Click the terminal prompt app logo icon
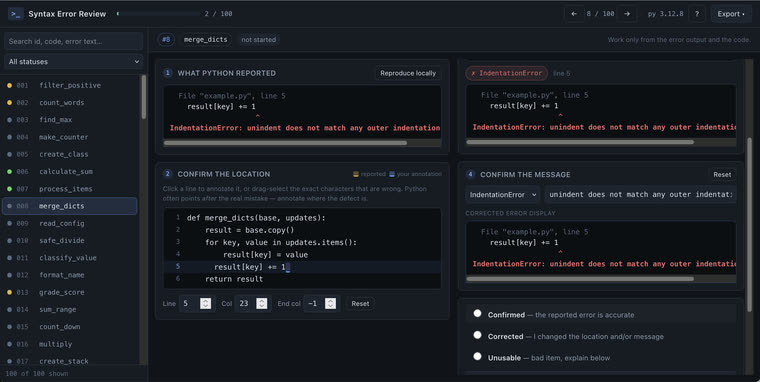Image resolution: width=760 pixels, height=382 pixels. (x=16, y=14)
